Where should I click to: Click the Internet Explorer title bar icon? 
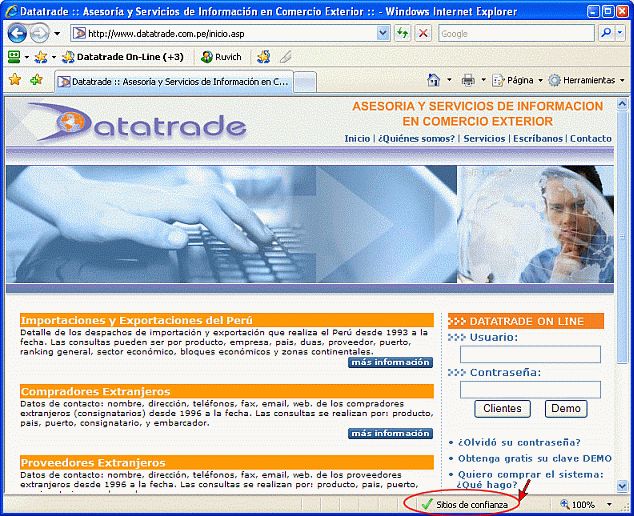[x=11, y=11]
